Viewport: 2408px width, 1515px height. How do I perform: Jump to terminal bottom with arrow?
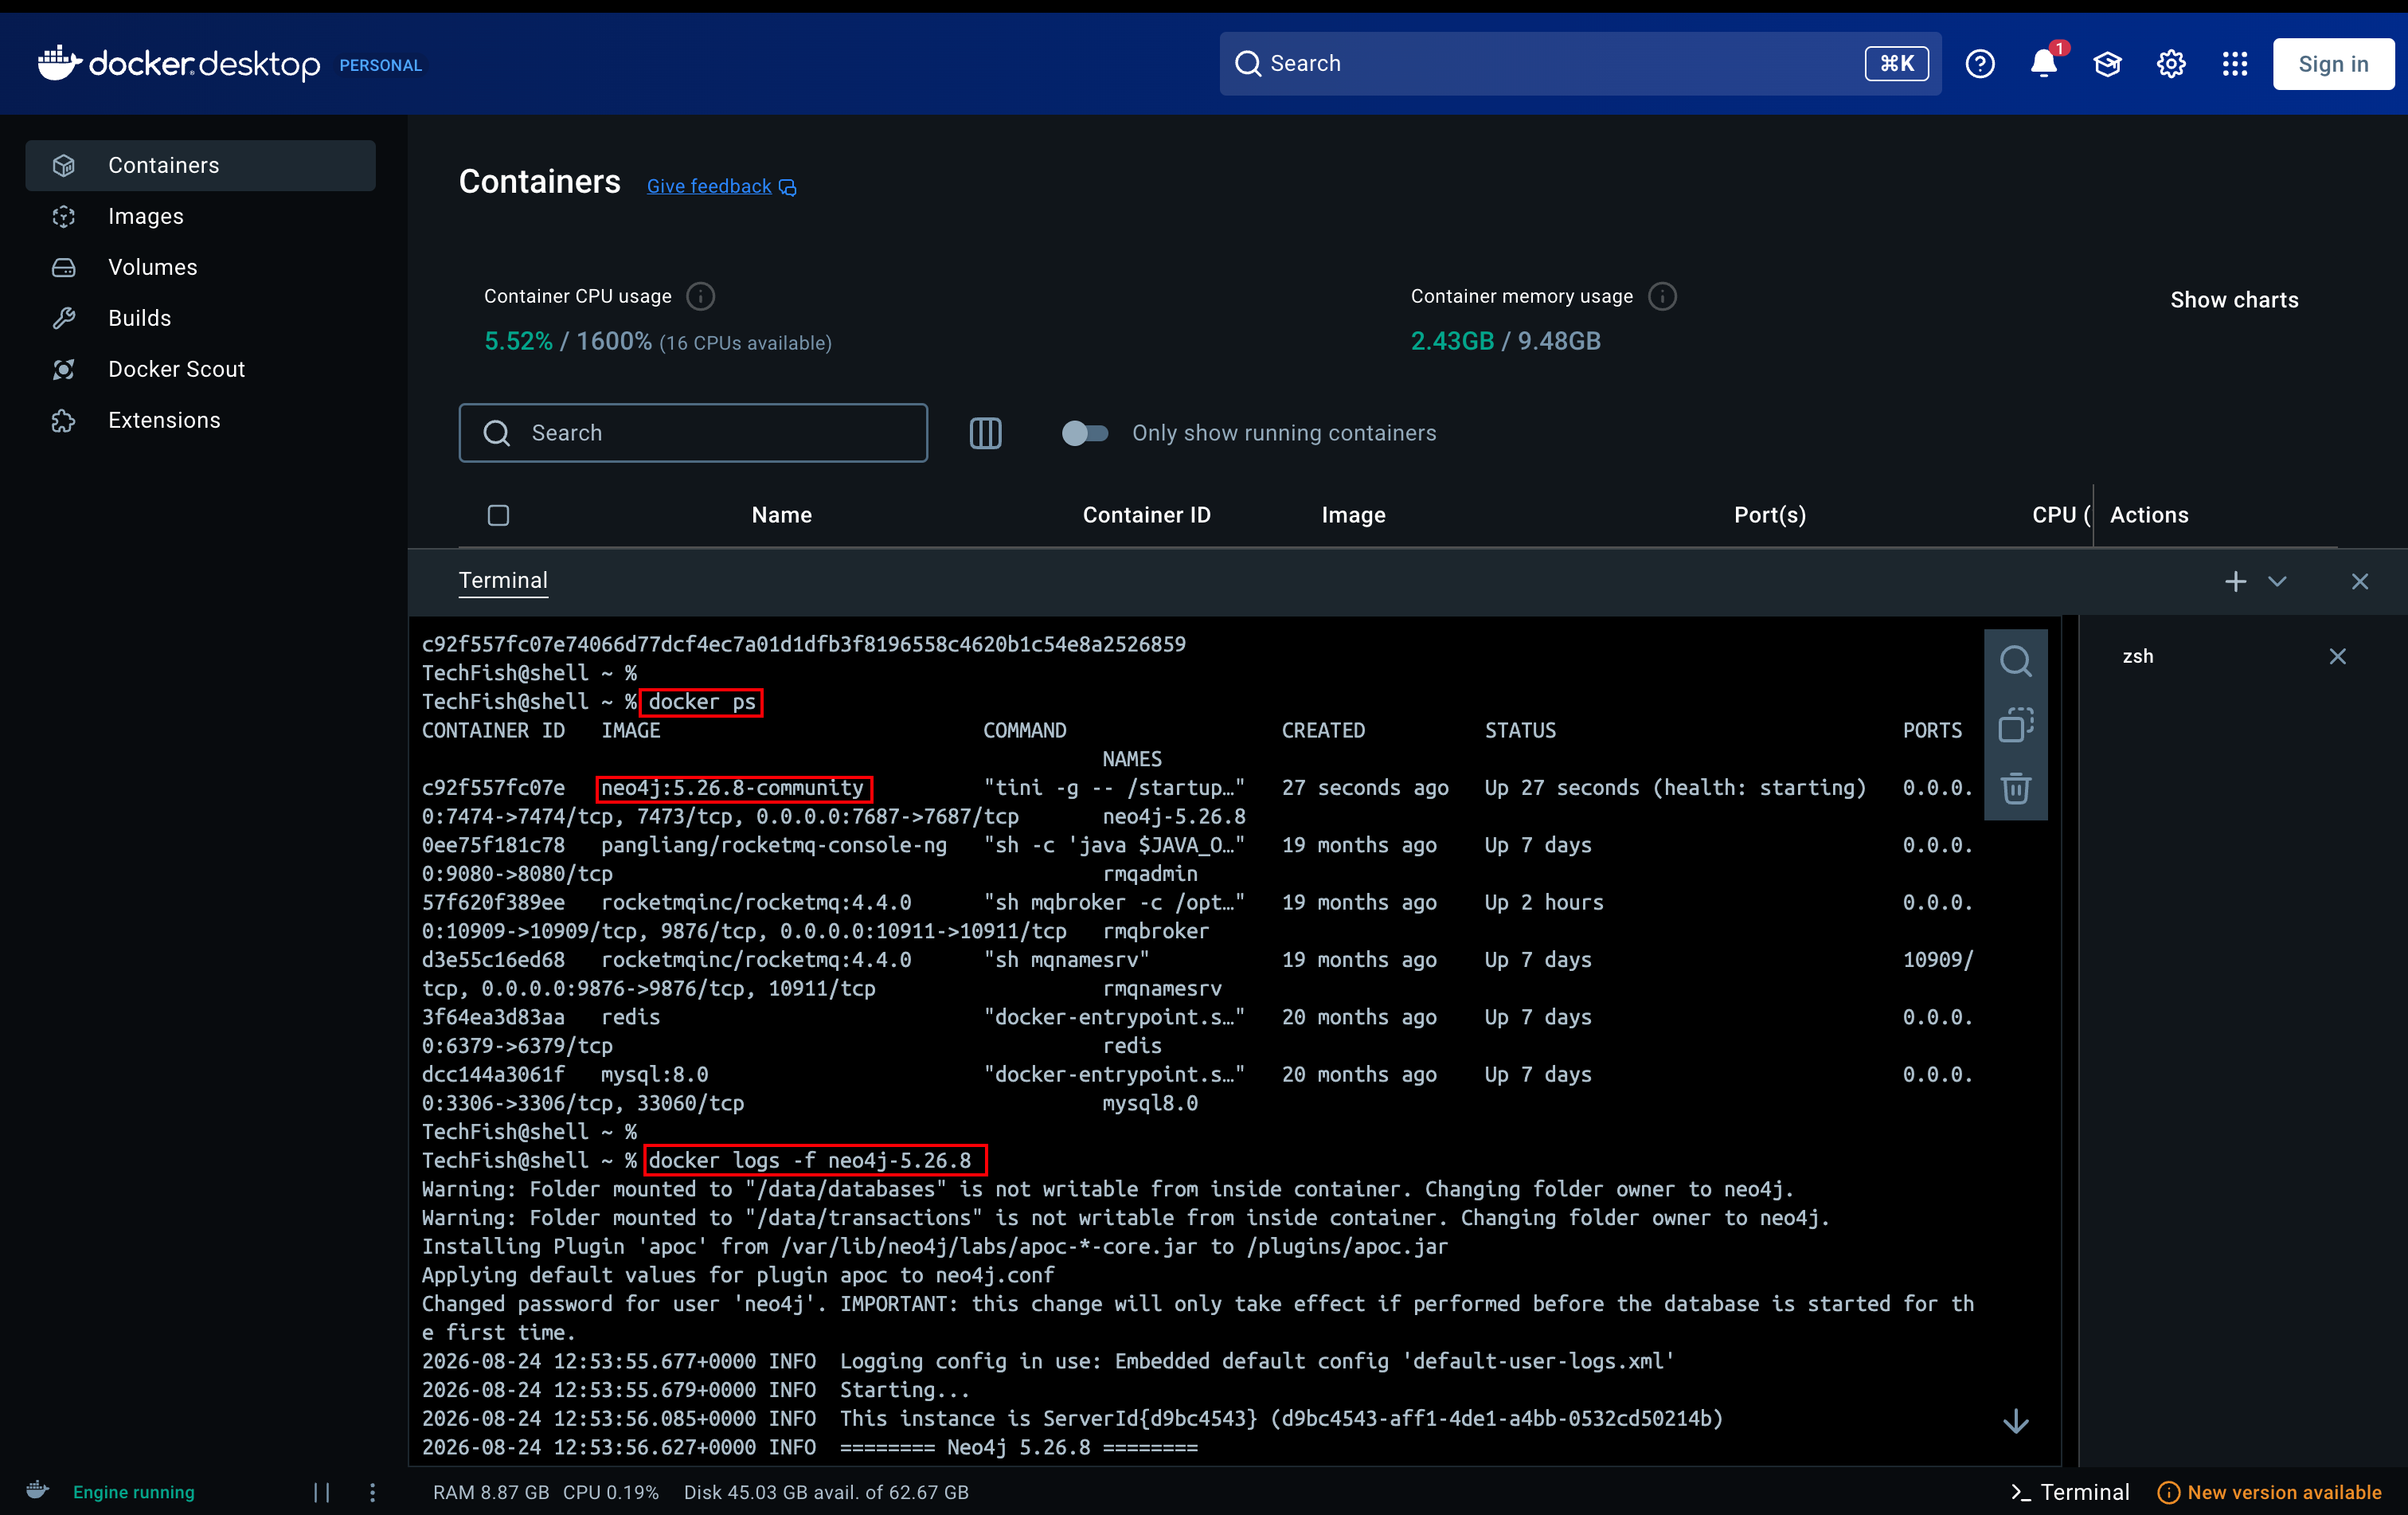click(x=2016, y=1421)
